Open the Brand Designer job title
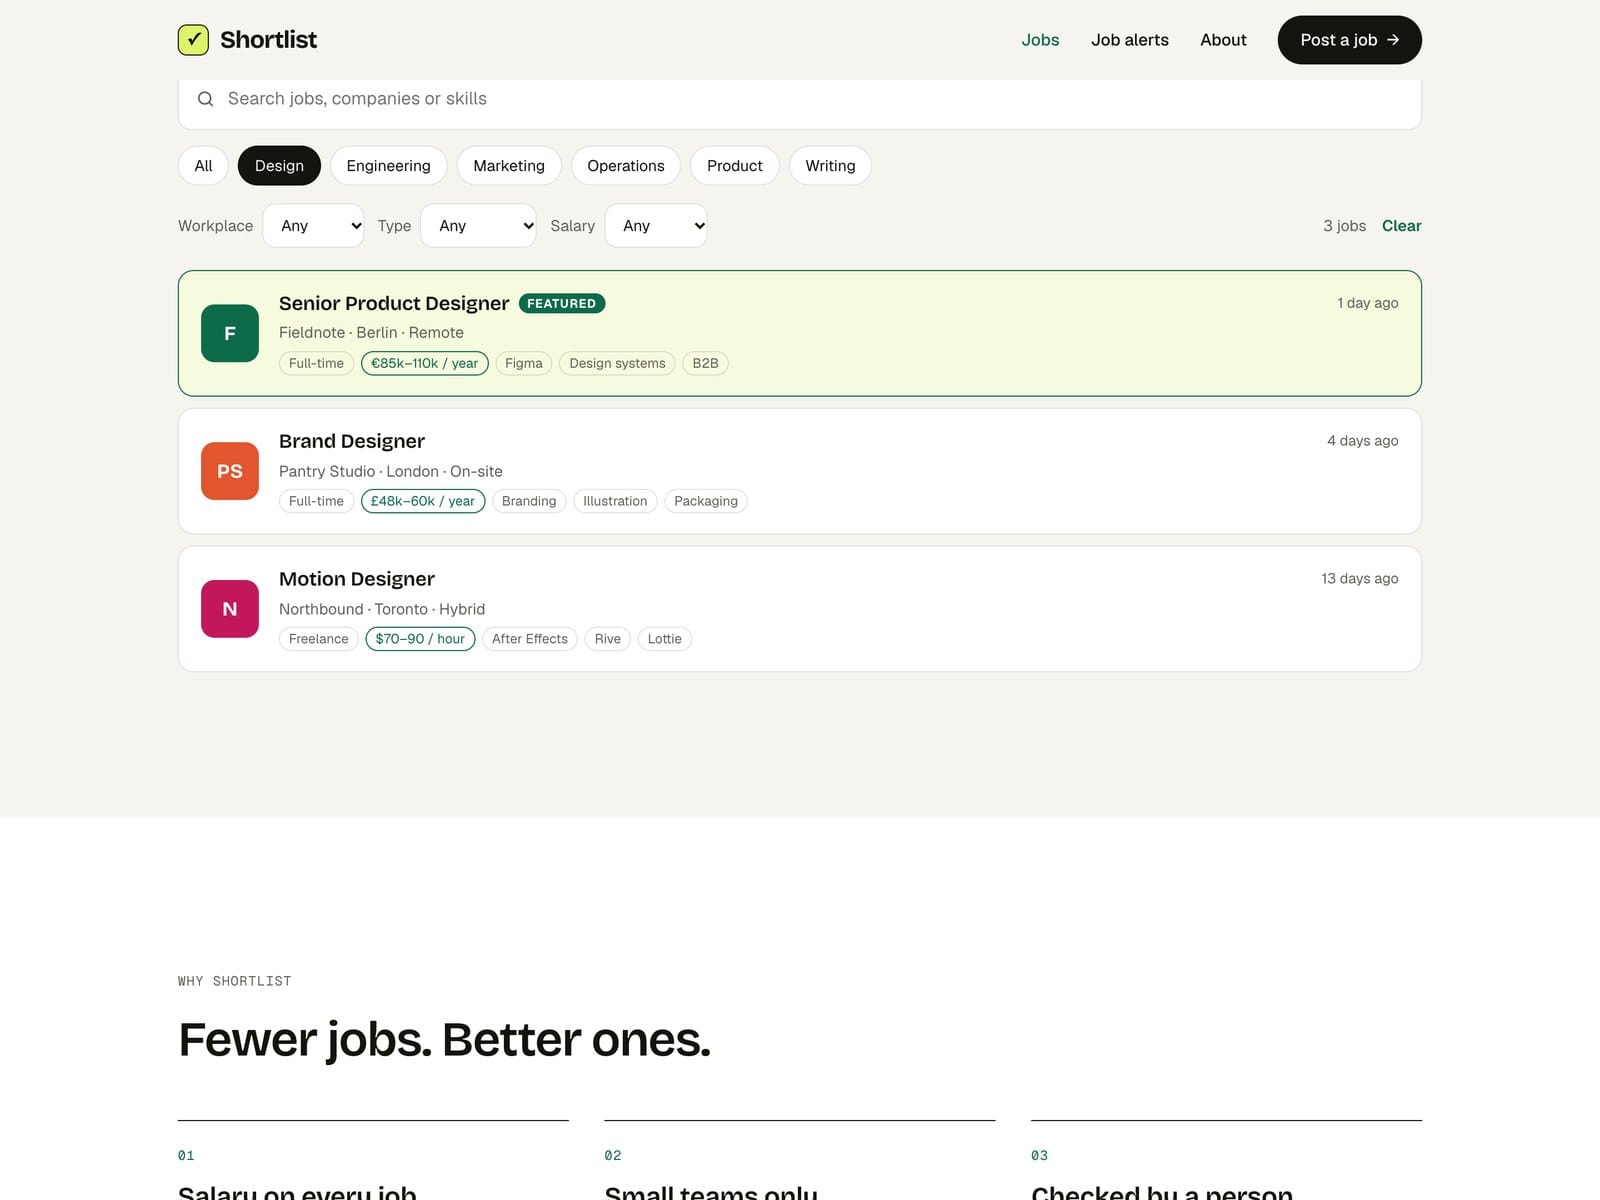The height and width of the screenshot is (1200, 1600). pos(352,441)
